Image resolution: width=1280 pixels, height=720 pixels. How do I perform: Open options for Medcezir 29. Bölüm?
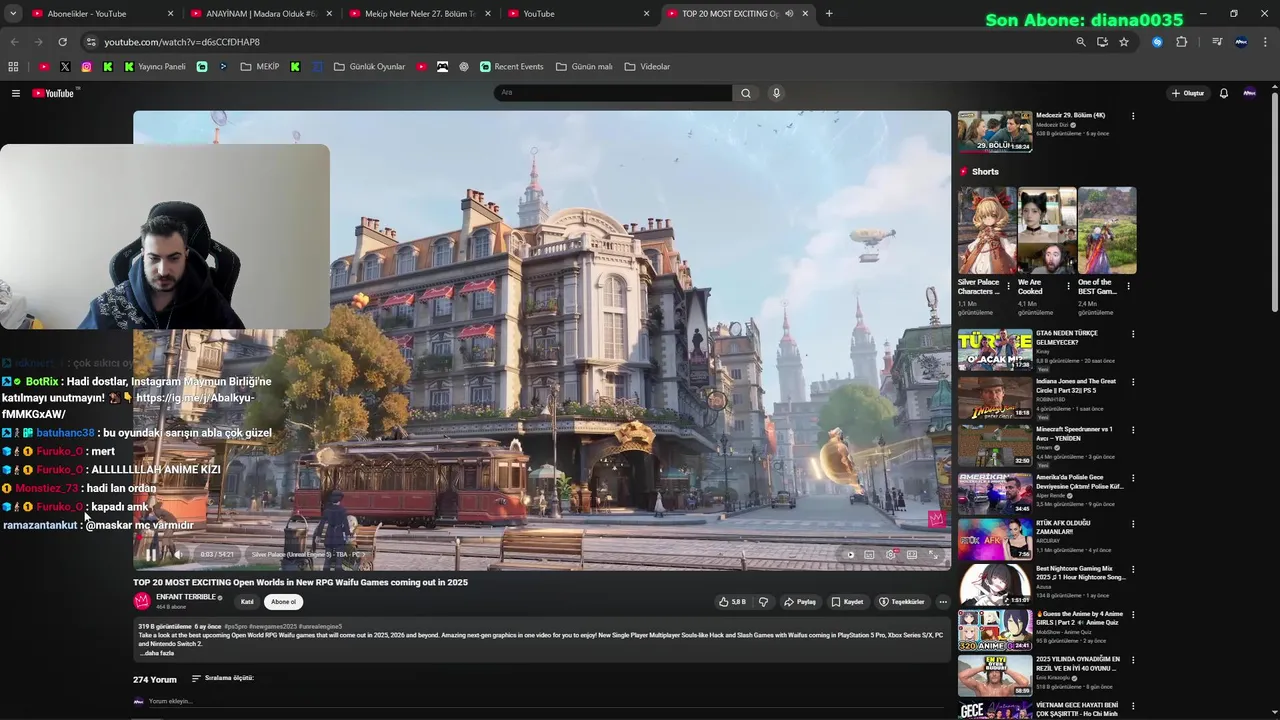pos(1133,116)
